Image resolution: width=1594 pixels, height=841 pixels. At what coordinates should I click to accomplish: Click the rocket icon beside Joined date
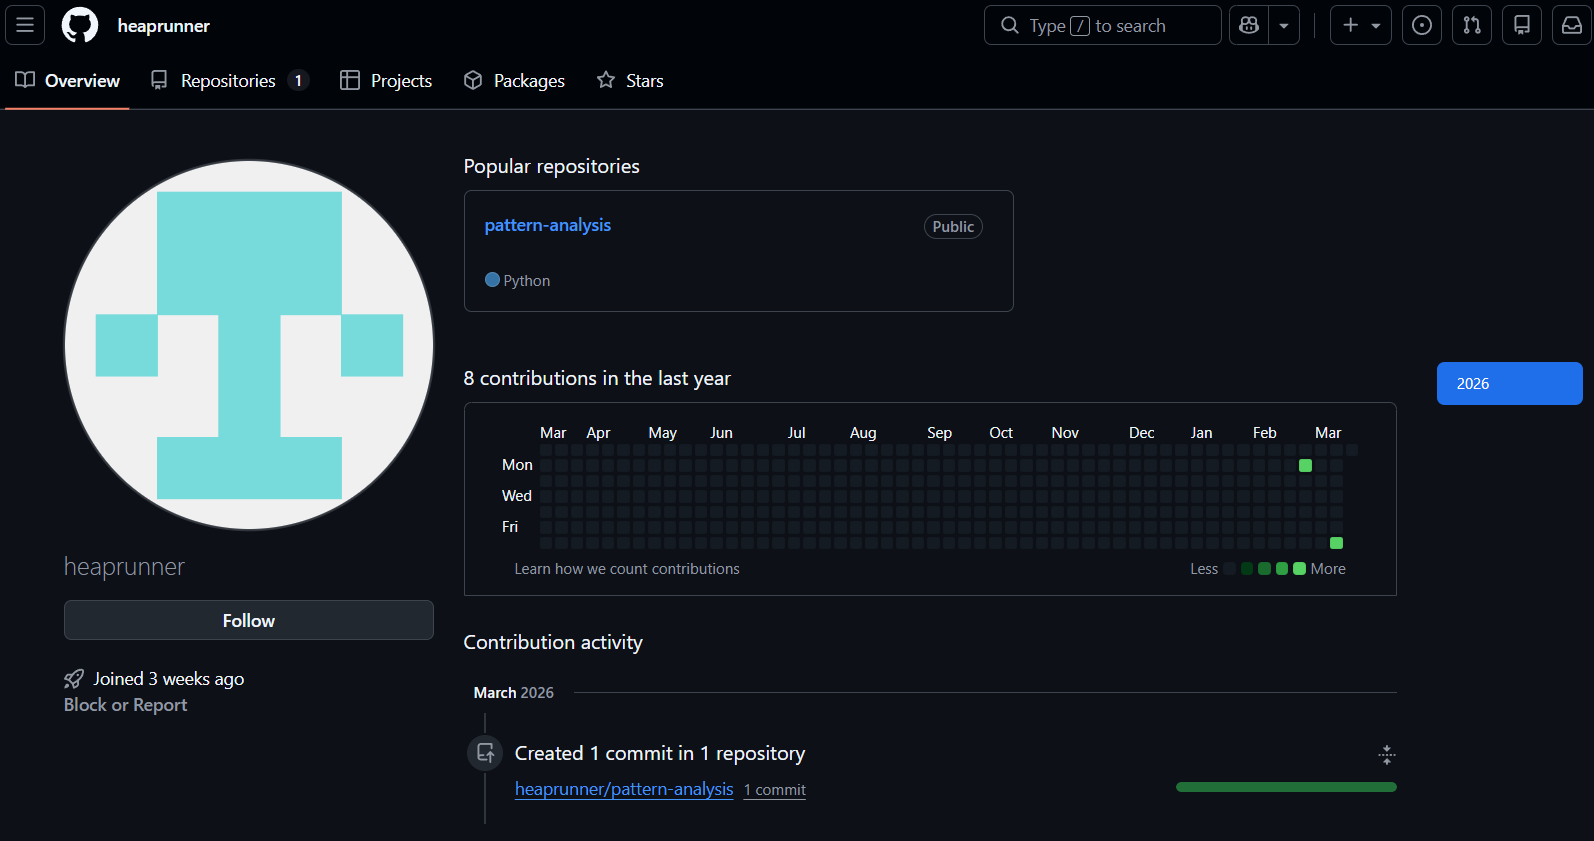[74, 679]
